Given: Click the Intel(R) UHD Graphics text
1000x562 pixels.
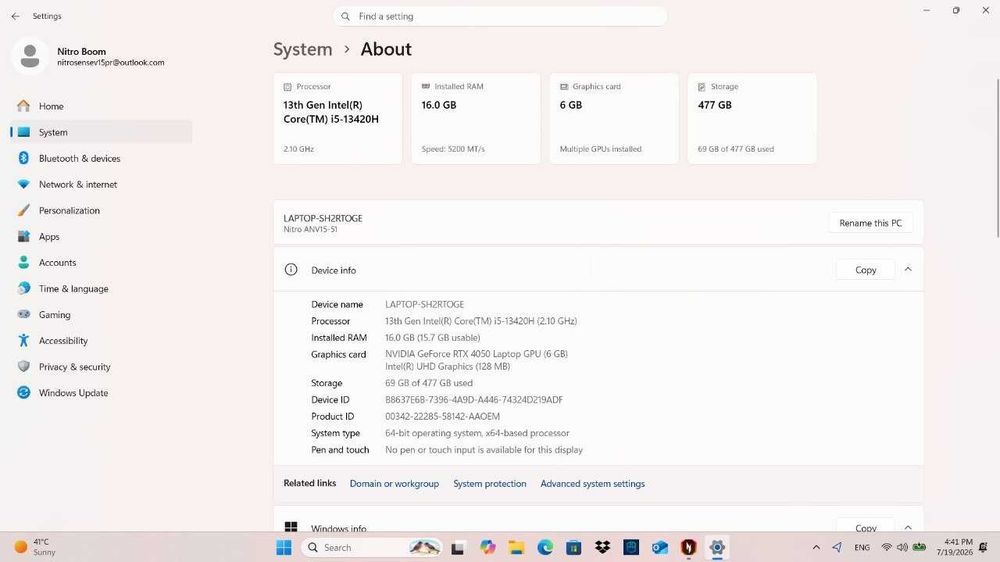Looking at the screenshot, I should pyautogui.click(x=448, y=366).
